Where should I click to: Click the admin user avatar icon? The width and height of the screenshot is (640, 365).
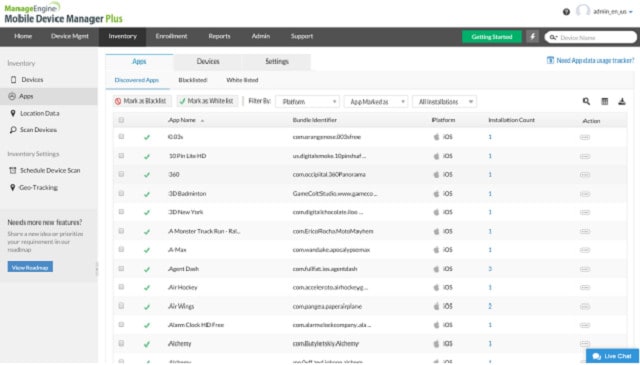coord(582,11)
